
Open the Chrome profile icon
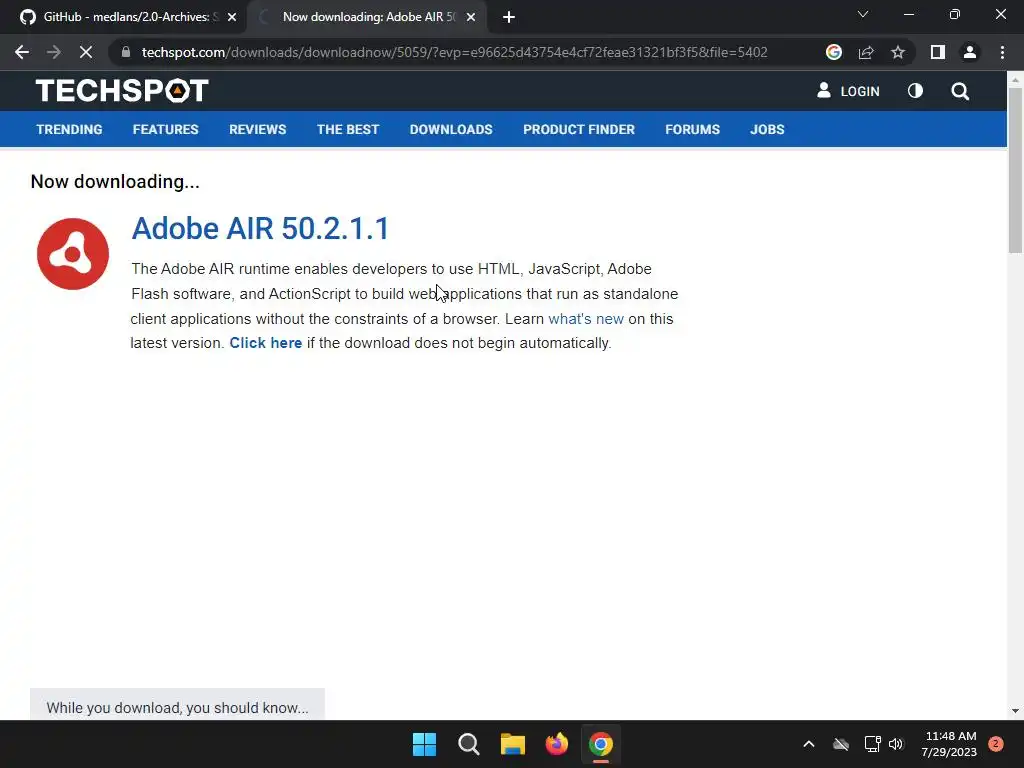(970, 52)
